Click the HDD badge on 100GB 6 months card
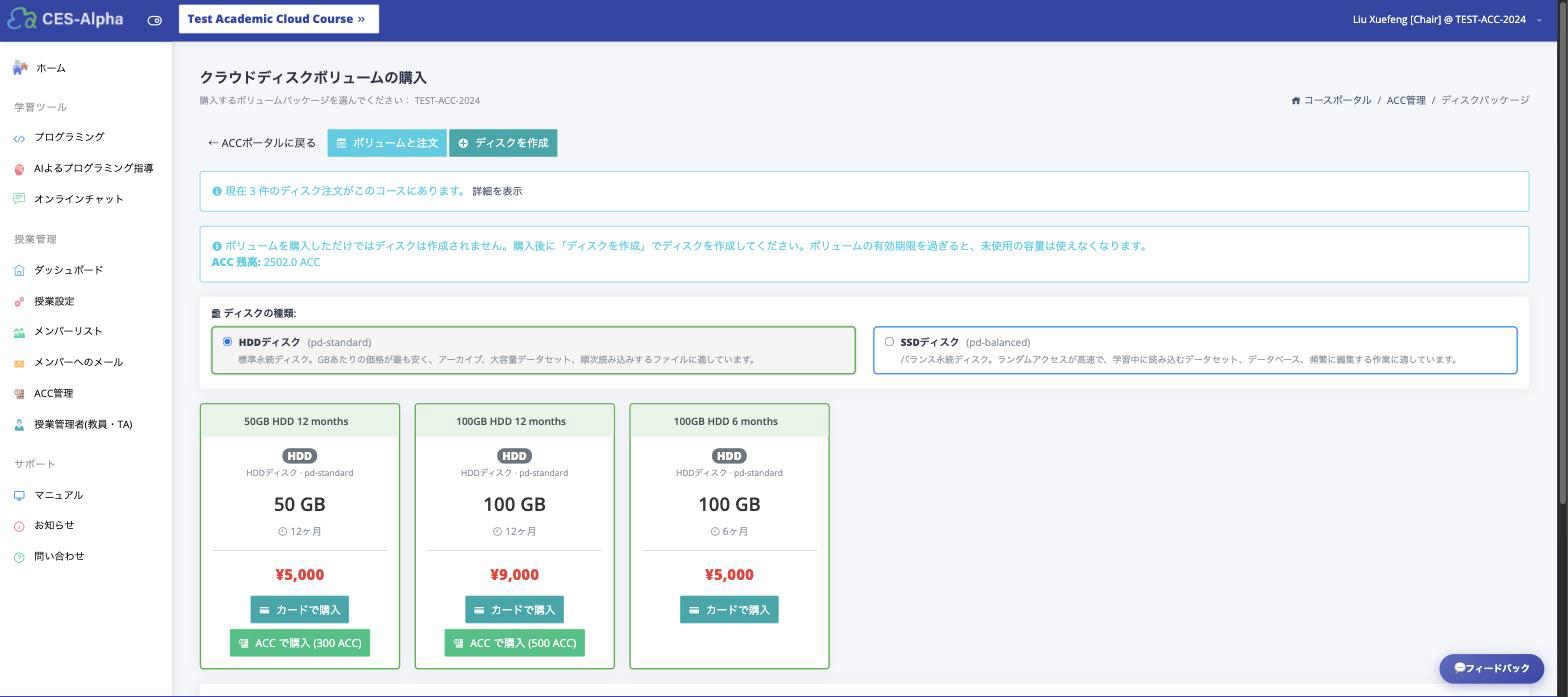Image resolution: width=1568 pixels, height=697 pixels. click(729, 456)
